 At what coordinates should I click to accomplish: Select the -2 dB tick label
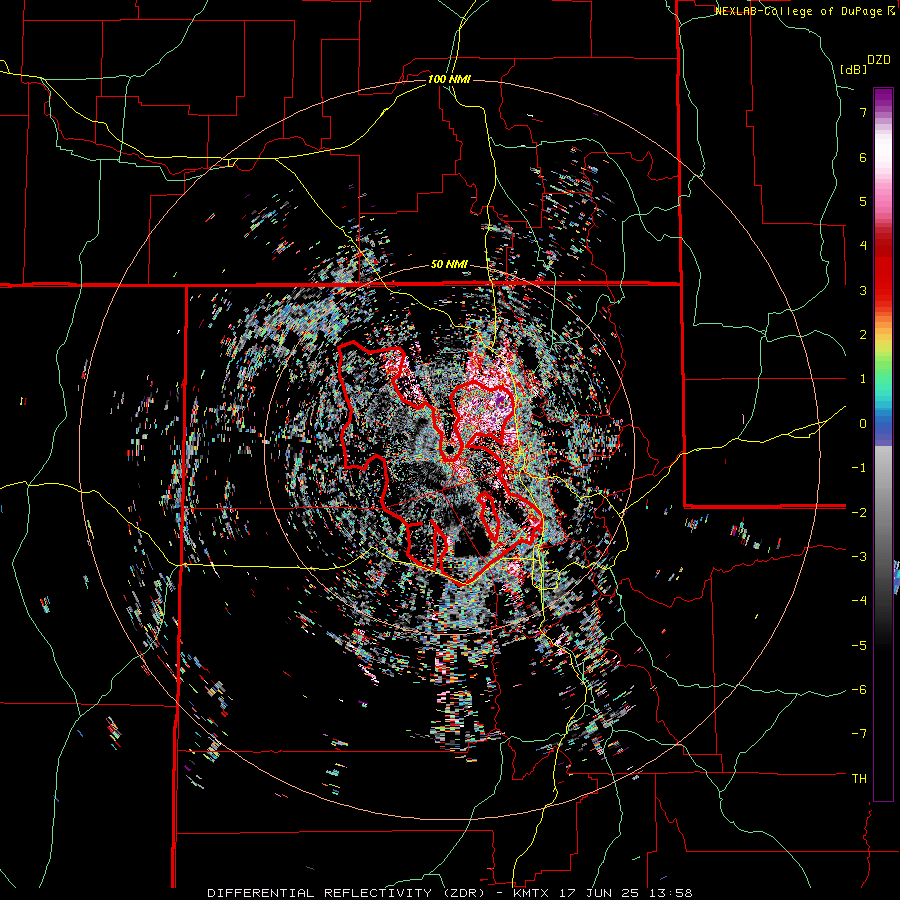(x=859, y=512)
